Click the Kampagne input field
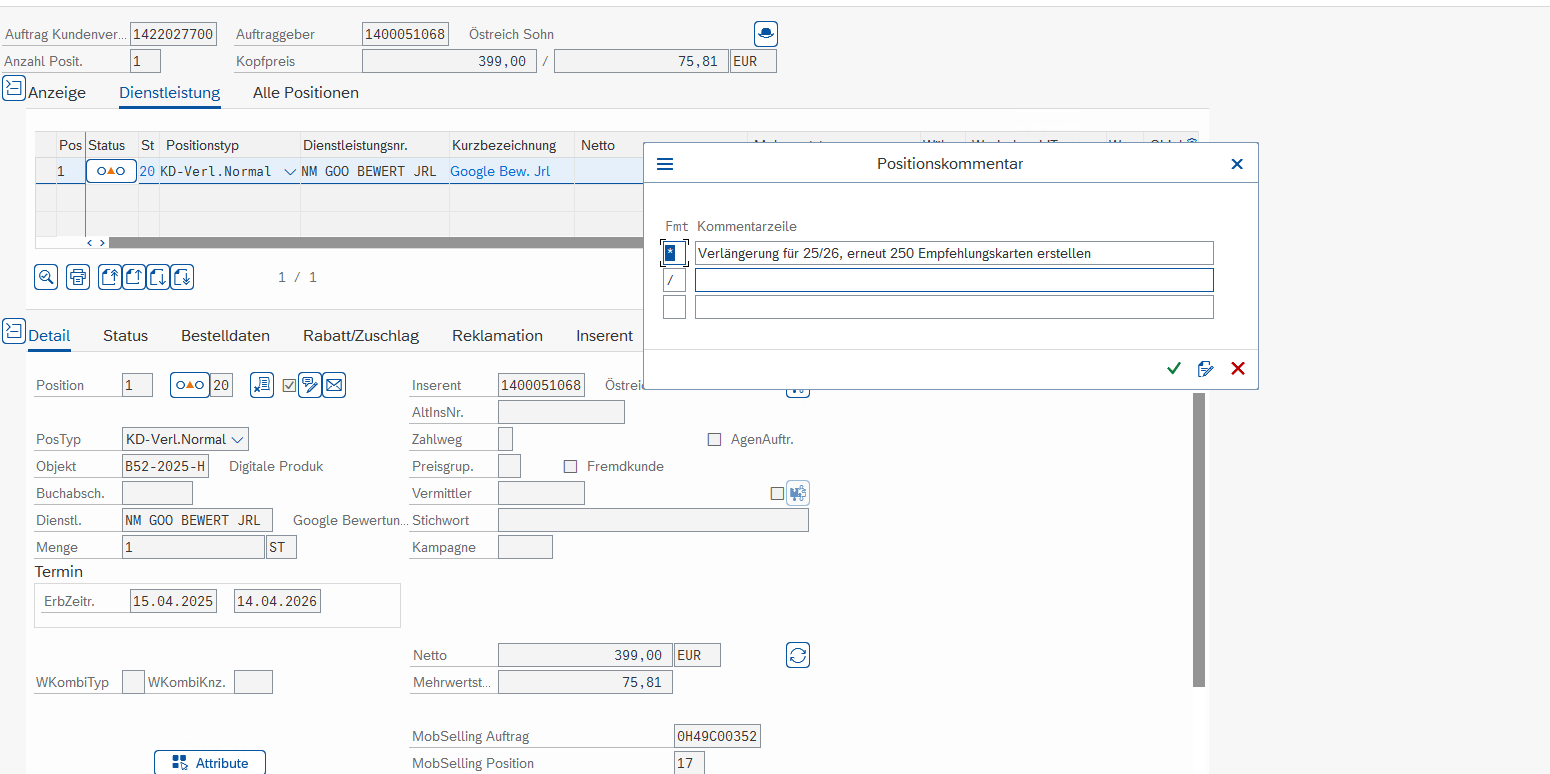The height and width of the screenshot is (774, 1550). point(525,547)
